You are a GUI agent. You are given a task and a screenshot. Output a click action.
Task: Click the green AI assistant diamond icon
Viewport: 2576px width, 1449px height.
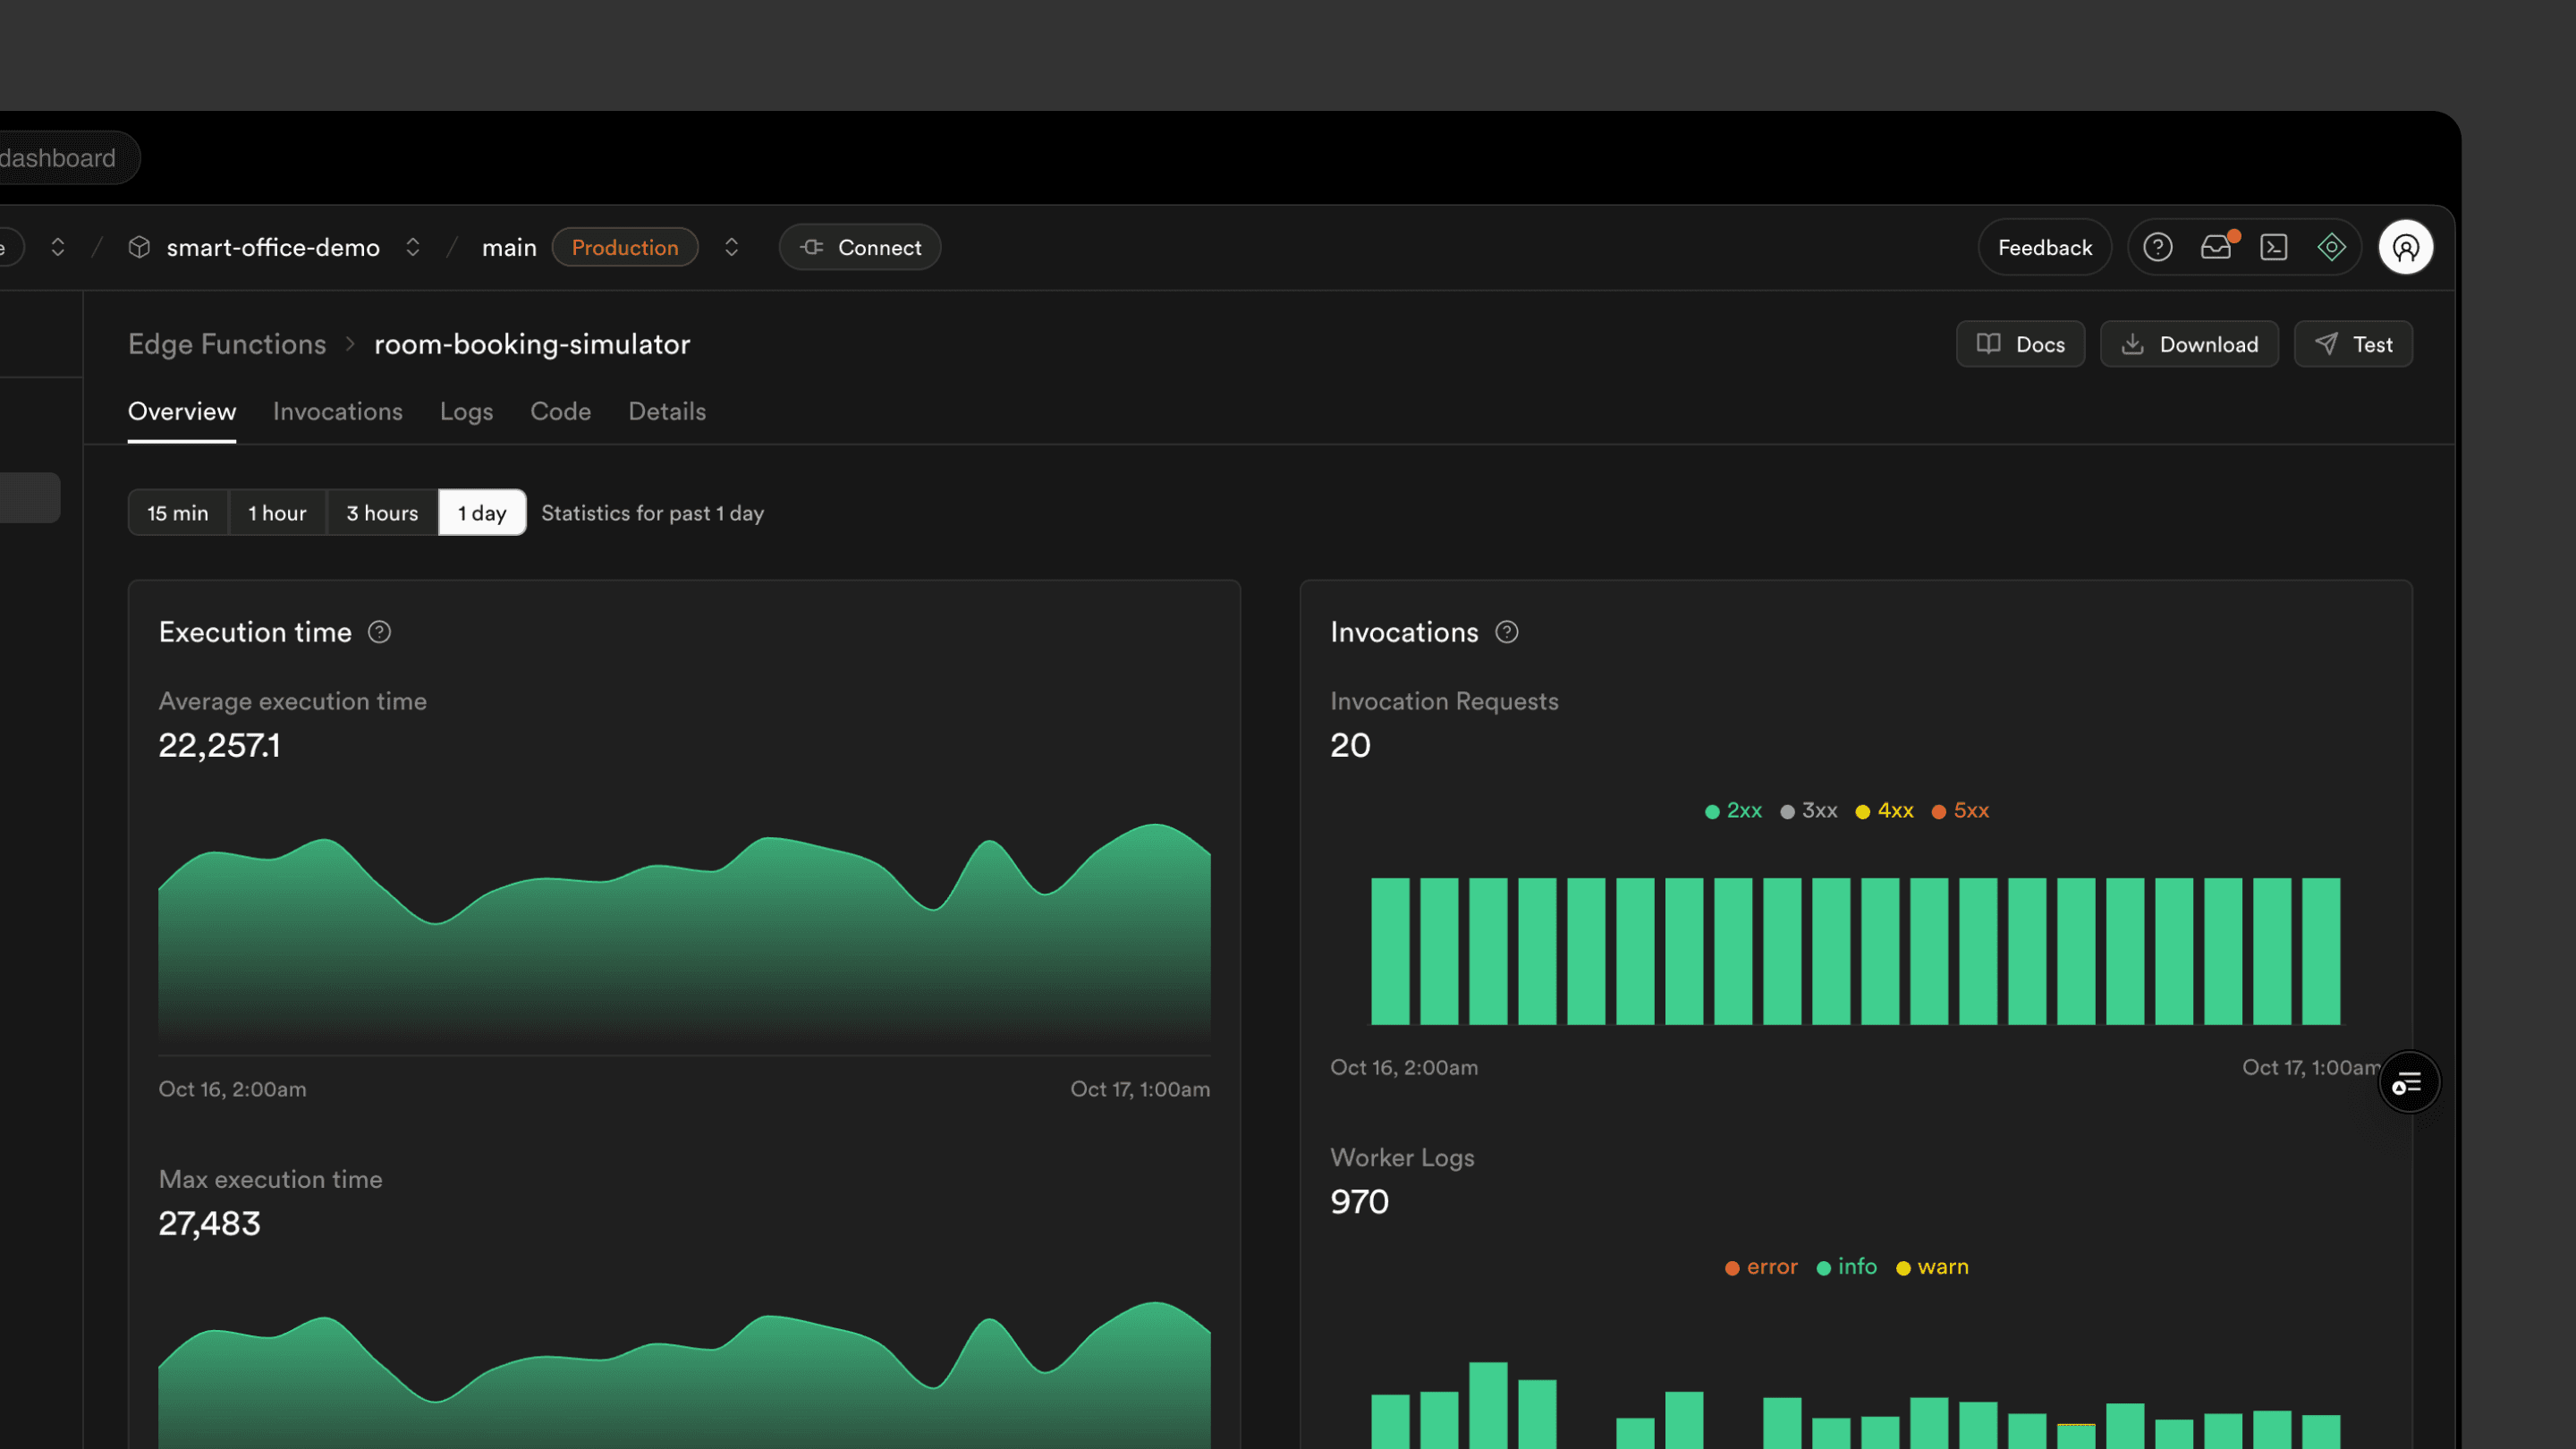[2331, 247]
